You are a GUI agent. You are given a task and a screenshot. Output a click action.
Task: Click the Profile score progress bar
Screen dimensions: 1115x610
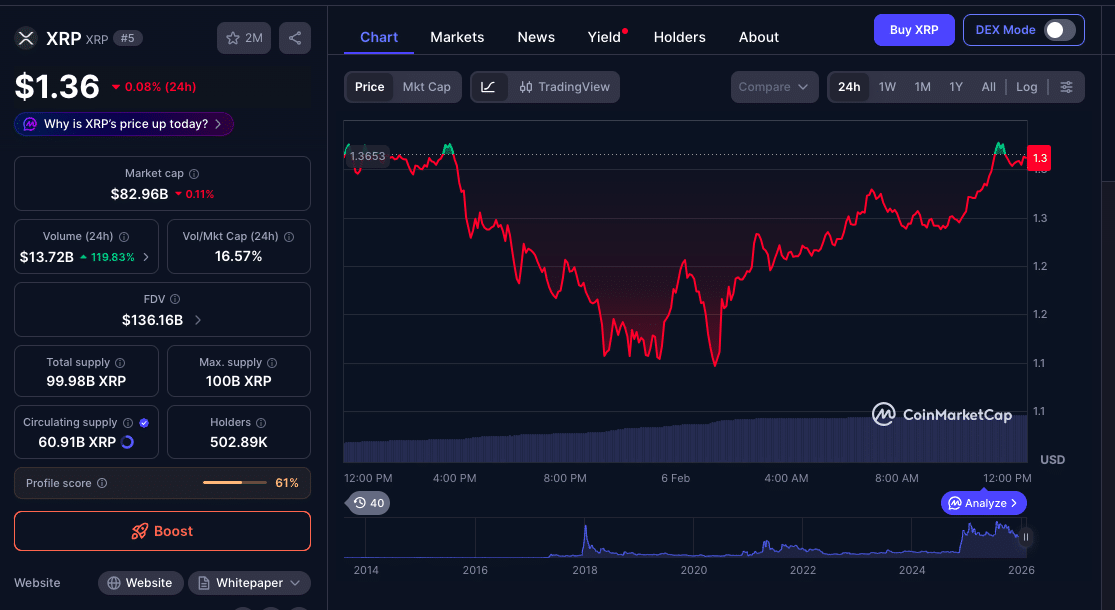pyautogui.click(x=235, y=483)
